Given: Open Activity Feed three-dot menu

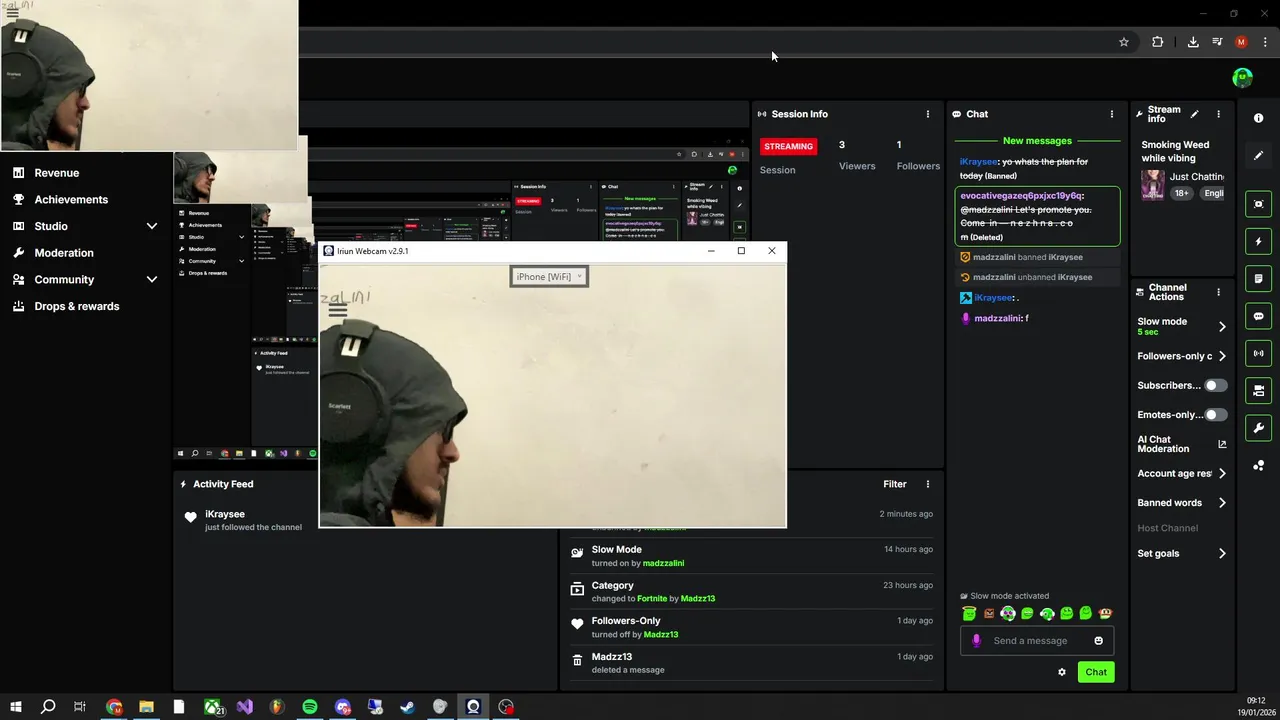Looking at the screenshot, I should point(927,484).
